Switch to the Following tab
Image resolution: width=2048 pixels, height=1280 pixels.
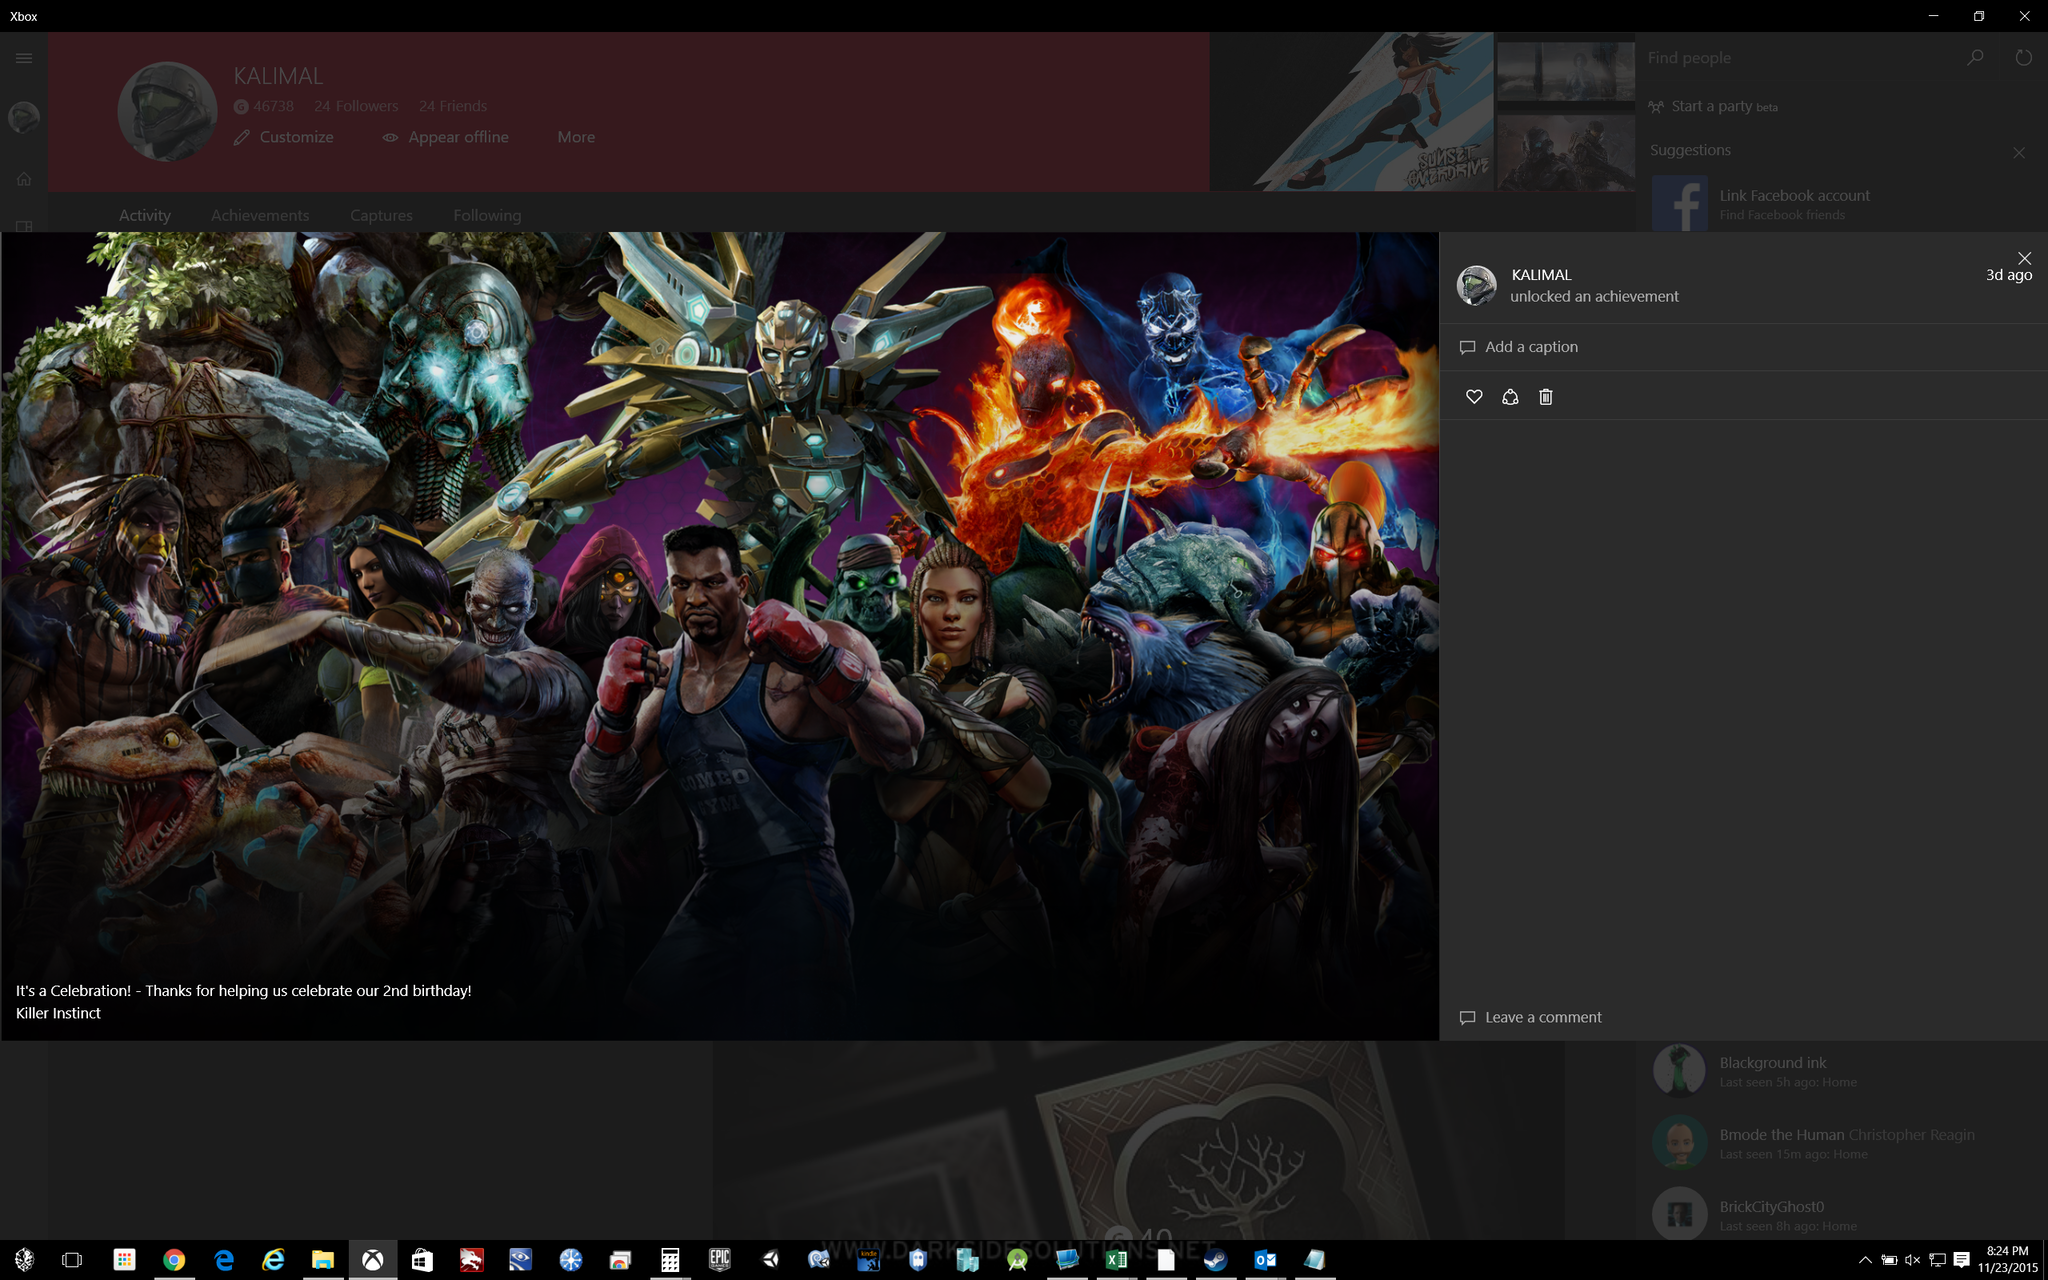[487, 215]
